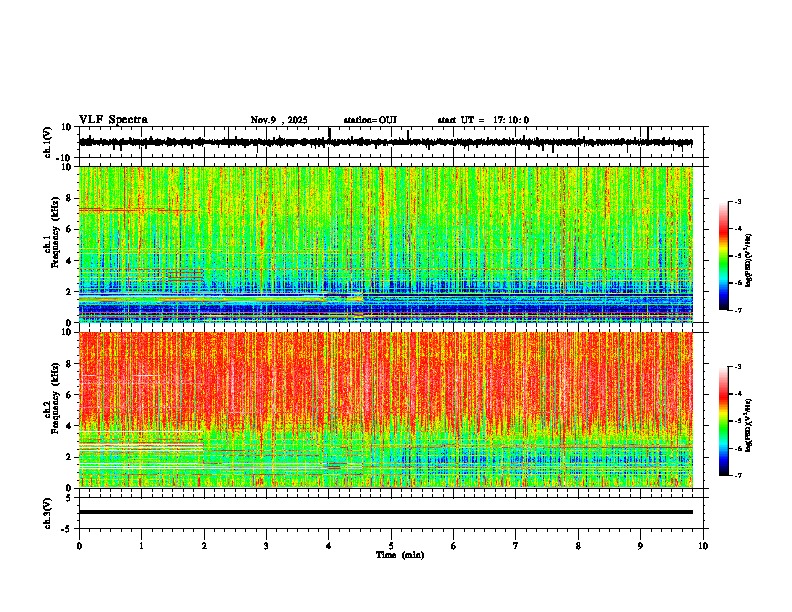Click time axis tick label "7"
Screen dimensions: 792x612
[x=516, y=546]
